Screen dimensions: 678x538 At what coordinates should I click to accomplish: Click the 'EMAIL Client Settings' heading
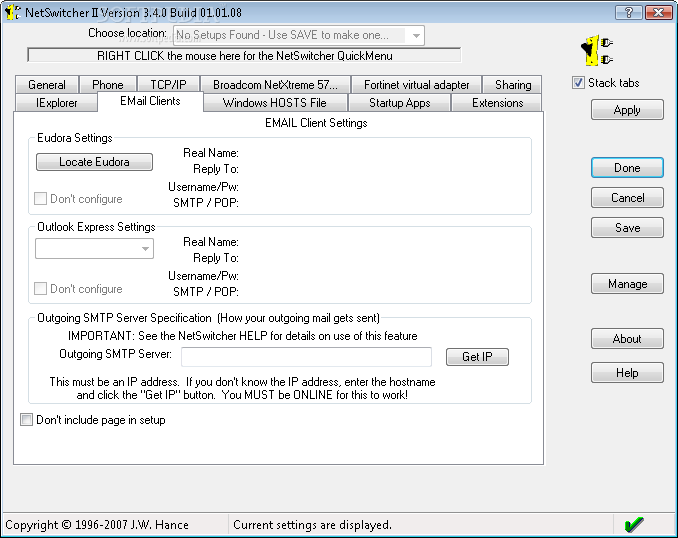tap(316, 123)
